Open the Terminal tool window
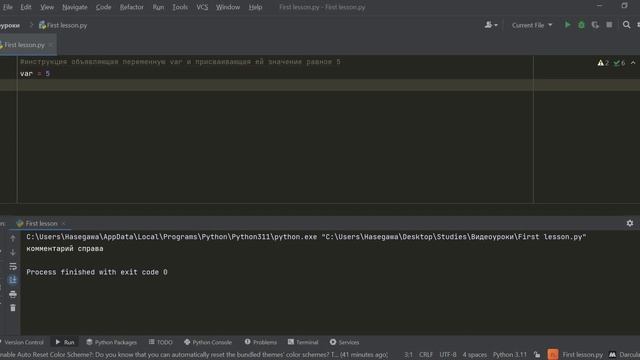The image size is (640, 360). (303, 342)
